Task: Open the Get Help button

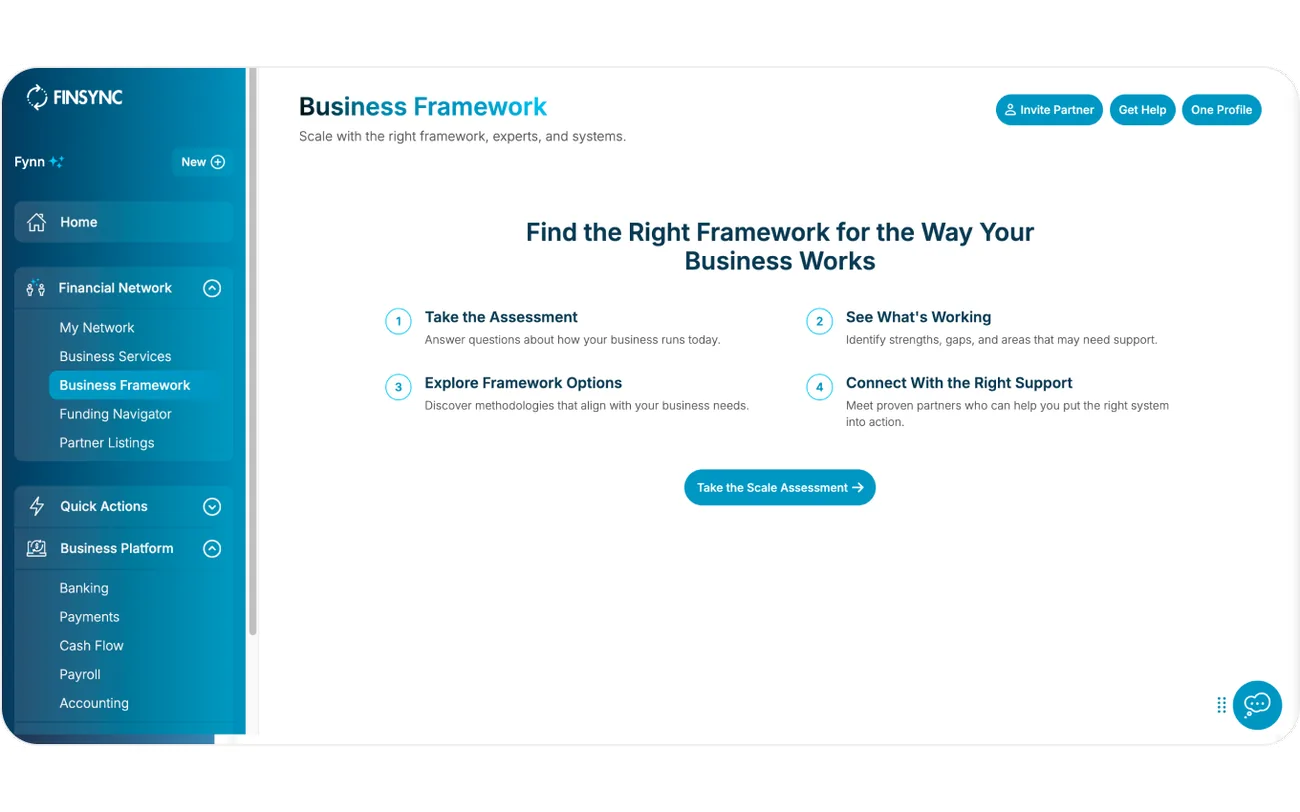Action: pyautogui.click(x=1142, y=110)
